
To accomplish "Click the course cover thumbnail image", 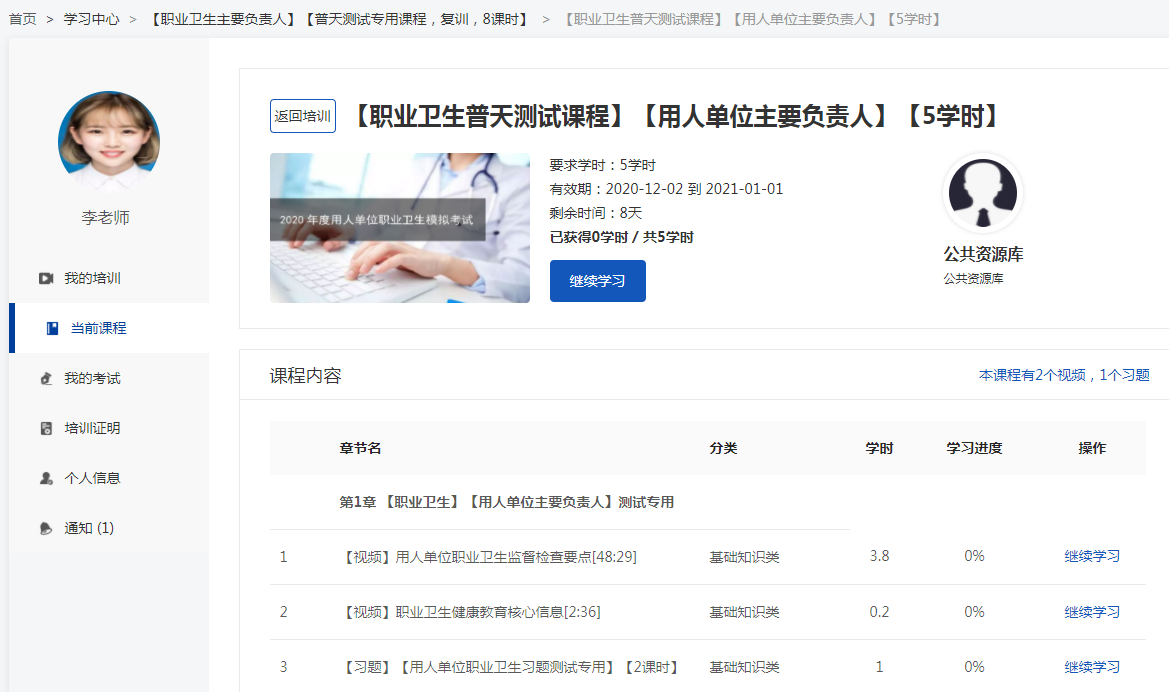I will [x=399, y=228].
